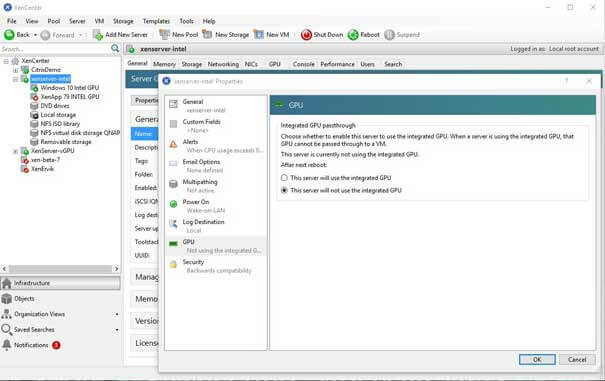Click the New VM toolbar icon
The width and height of the screenshot is (605, 381).
click(259, 34)
